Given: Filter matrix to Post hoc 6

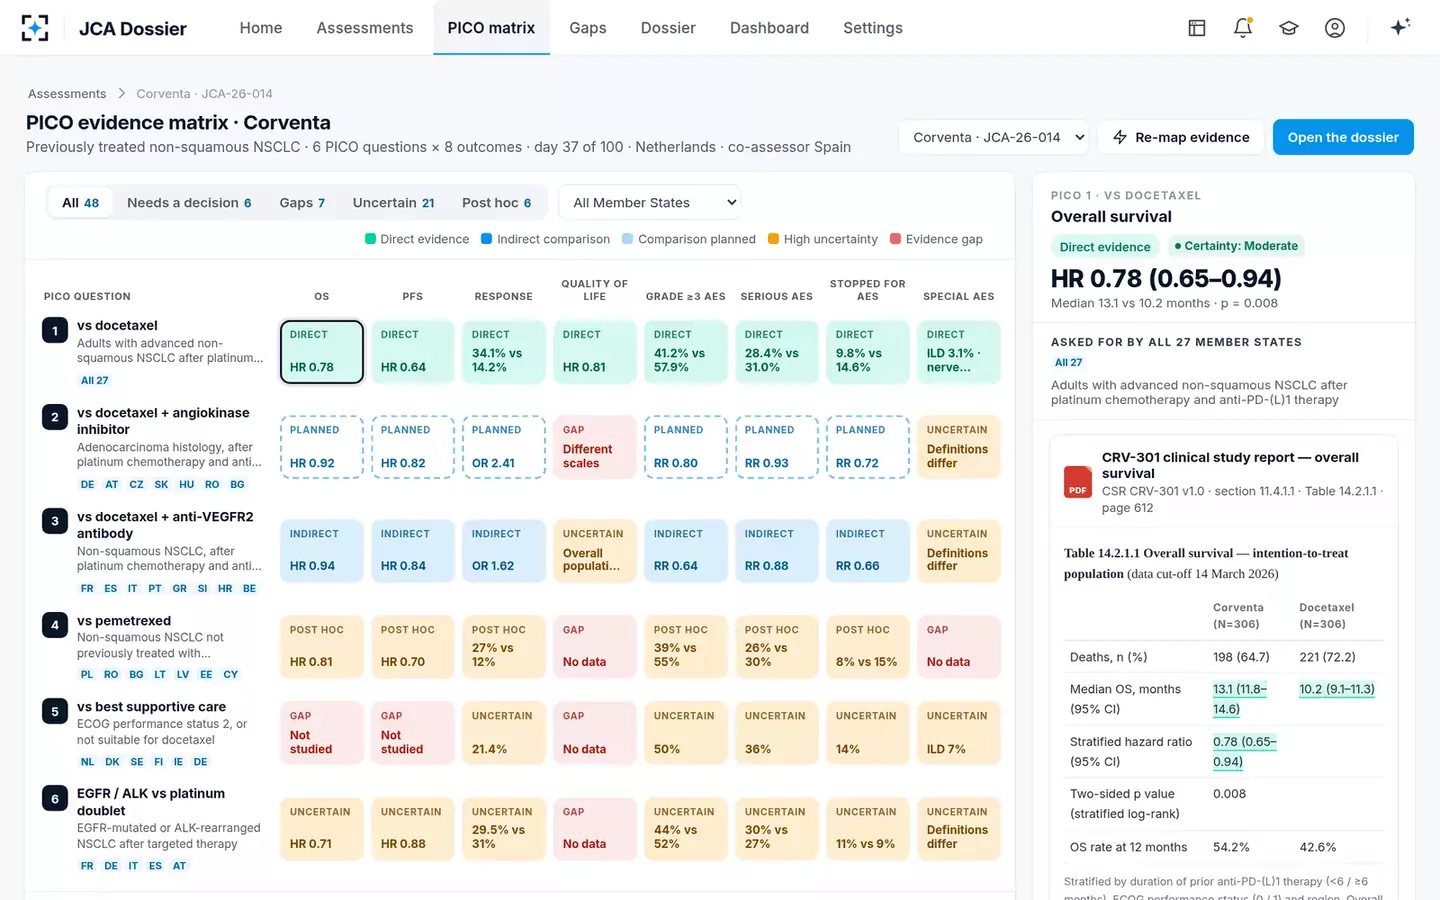Looking at the screenshot, I should pos(496,203).
